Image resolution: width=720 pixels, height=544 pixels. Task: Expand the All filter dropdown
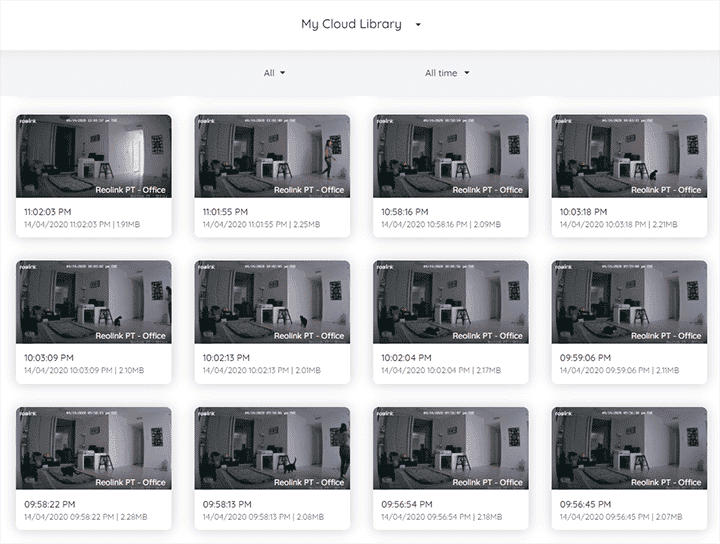[x=274, y=73]
